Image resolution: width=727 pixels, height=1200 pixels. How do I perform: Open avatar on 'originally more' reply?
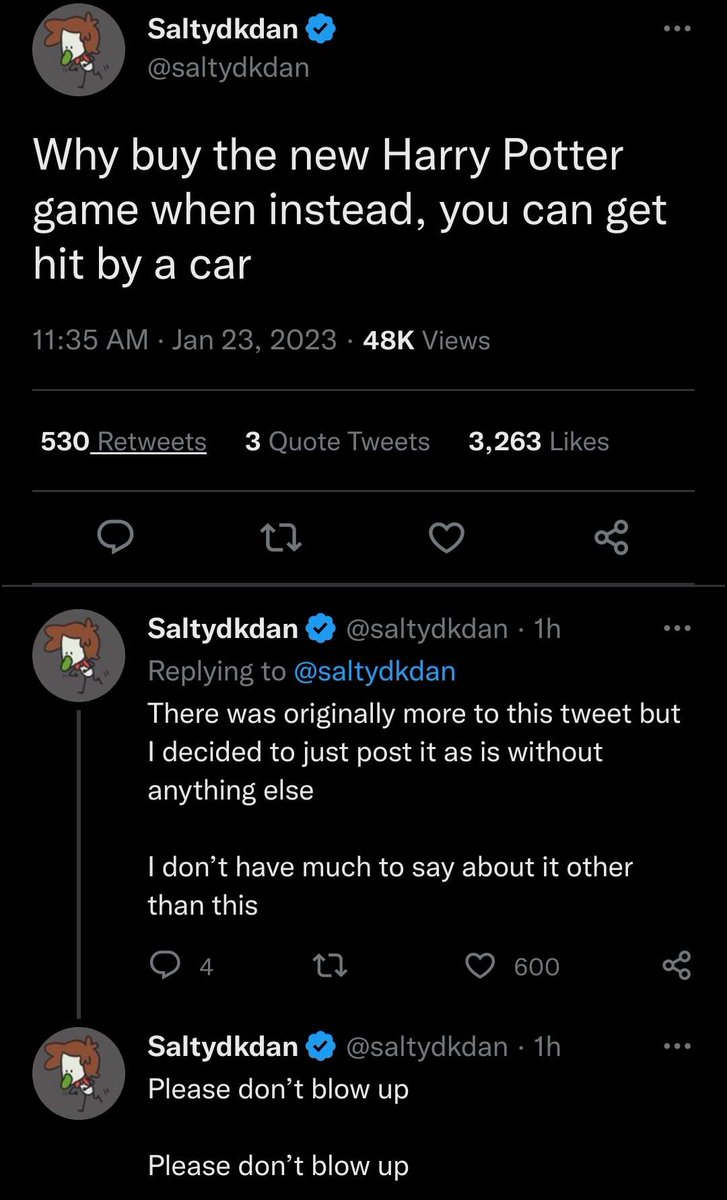pyautogui.click(x=80, y=655)
